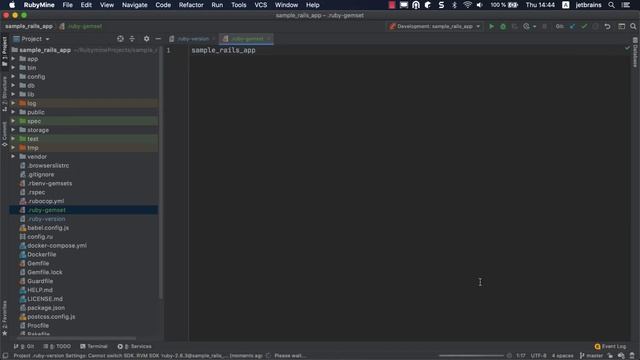Open the Navigate menu
This screenshot has width=640, height=360.
pyautogui.click(x=134, y=5)
